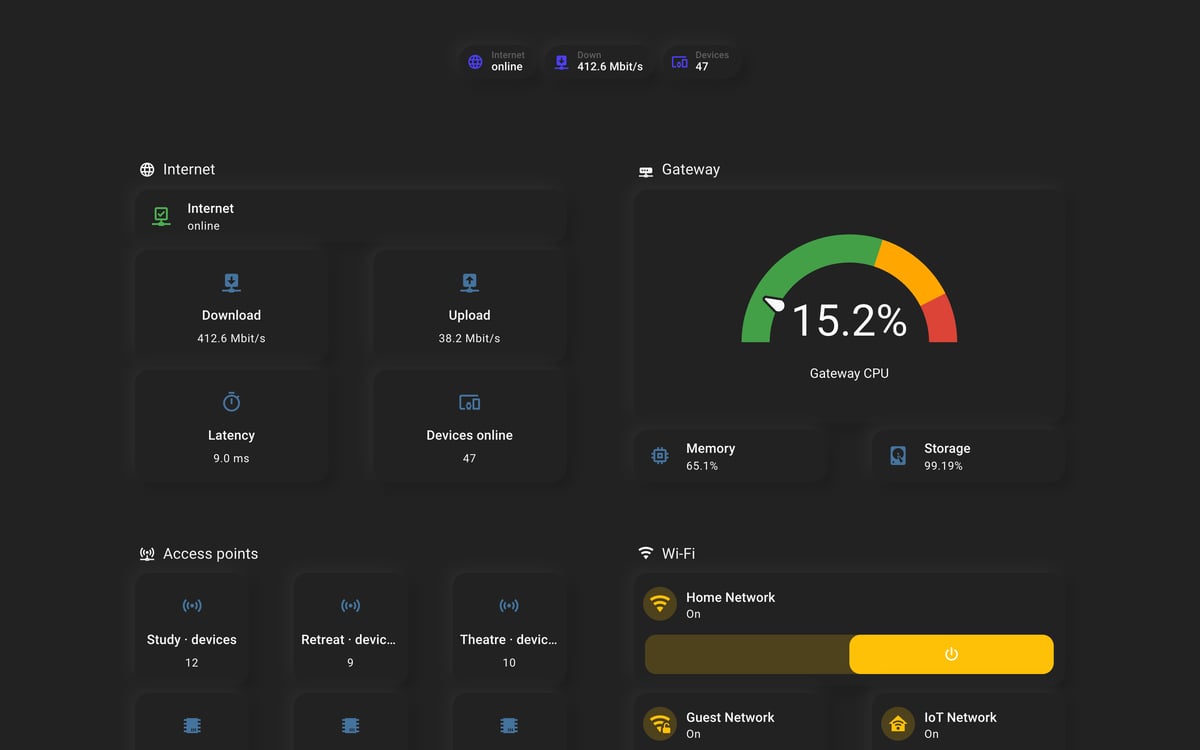The height and width of the screenshot is (750, 1200).
Task: Click the Study · devices label
Action: click(192, 639)
